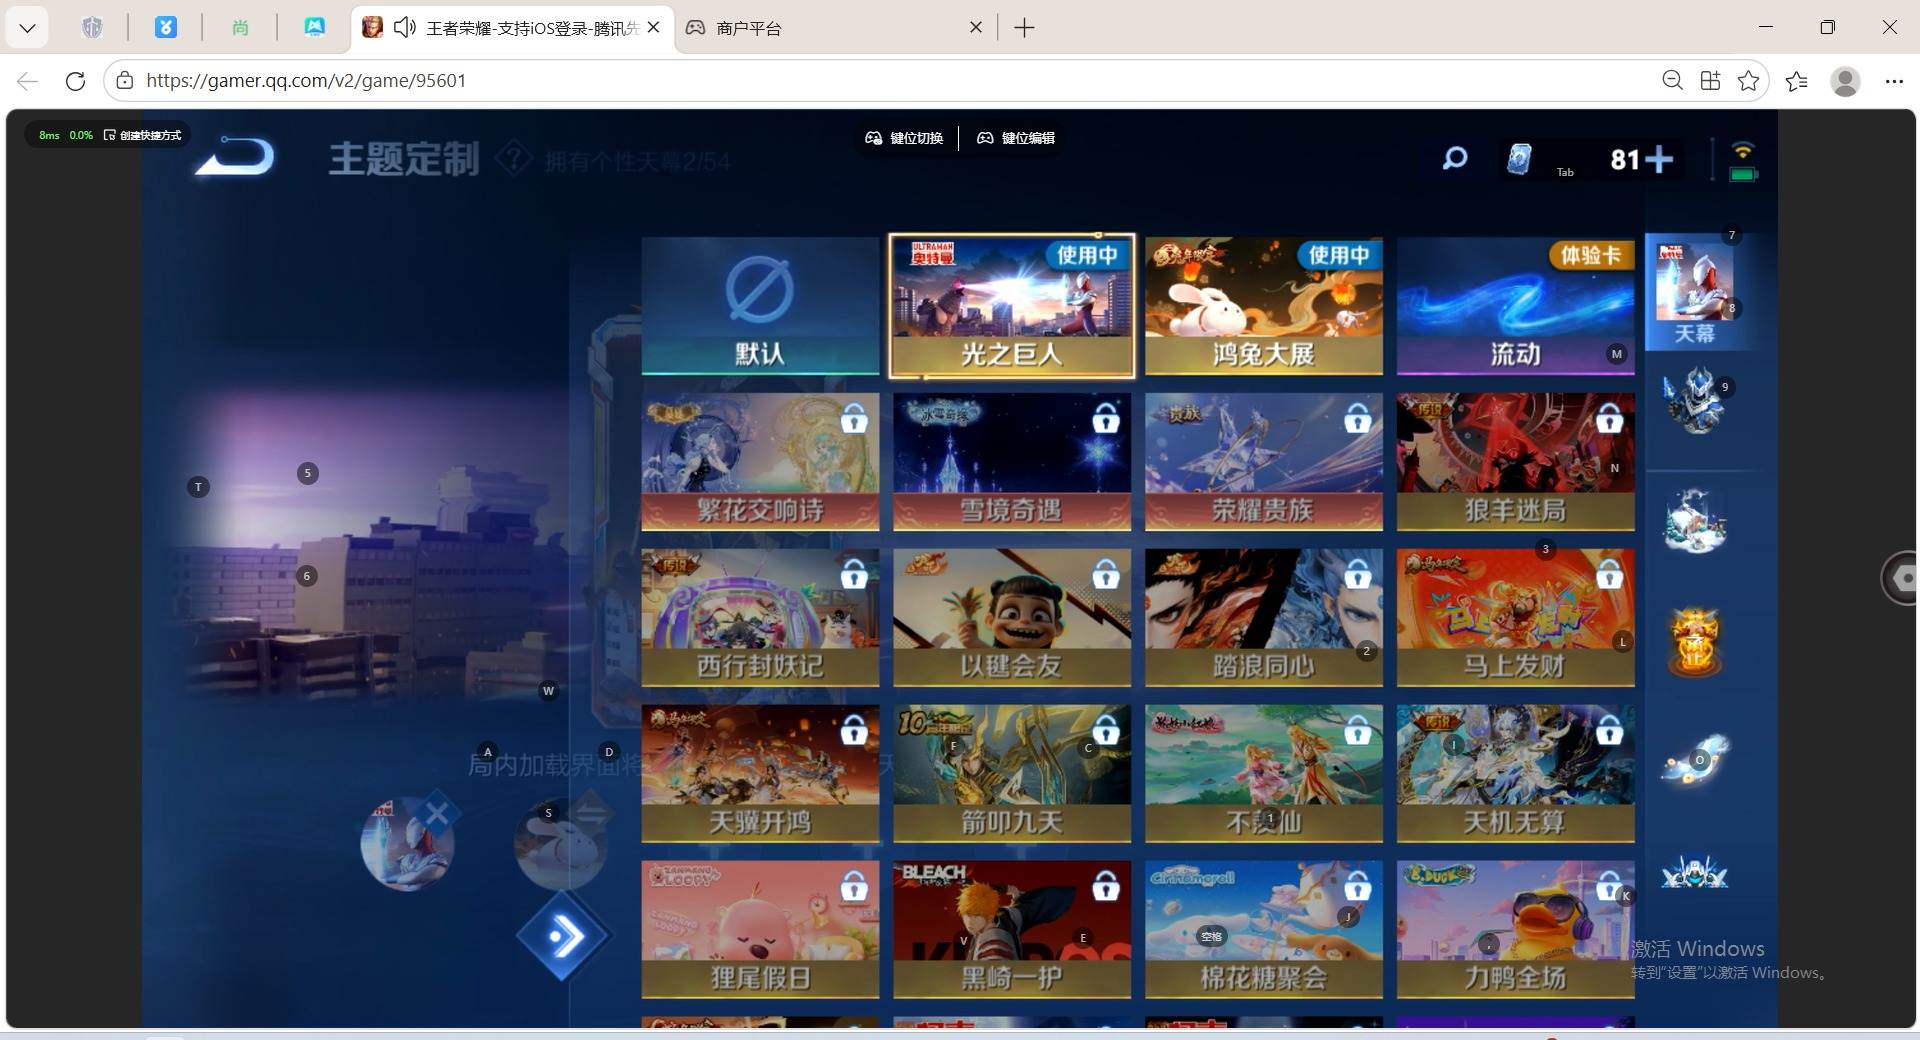The image size is (1920, 1040).
Task: Click the back arrow beside 主题定制
Action: click(x=236, y=157)
